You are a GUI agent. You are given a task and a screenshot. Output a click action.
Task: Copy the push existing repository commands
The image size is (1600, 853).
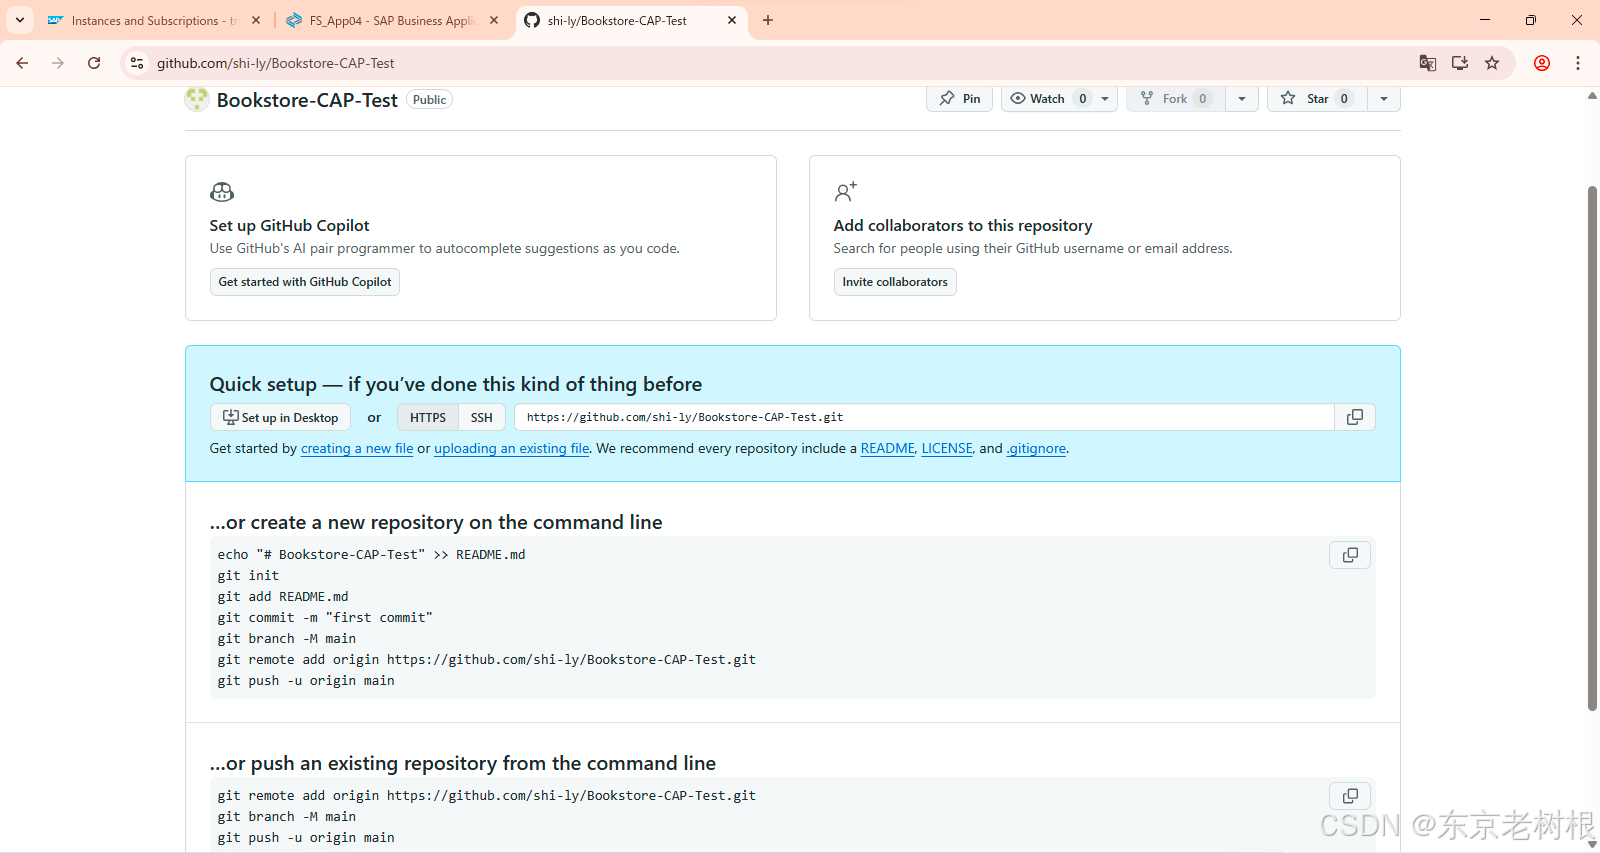[x=1350, y=796]
